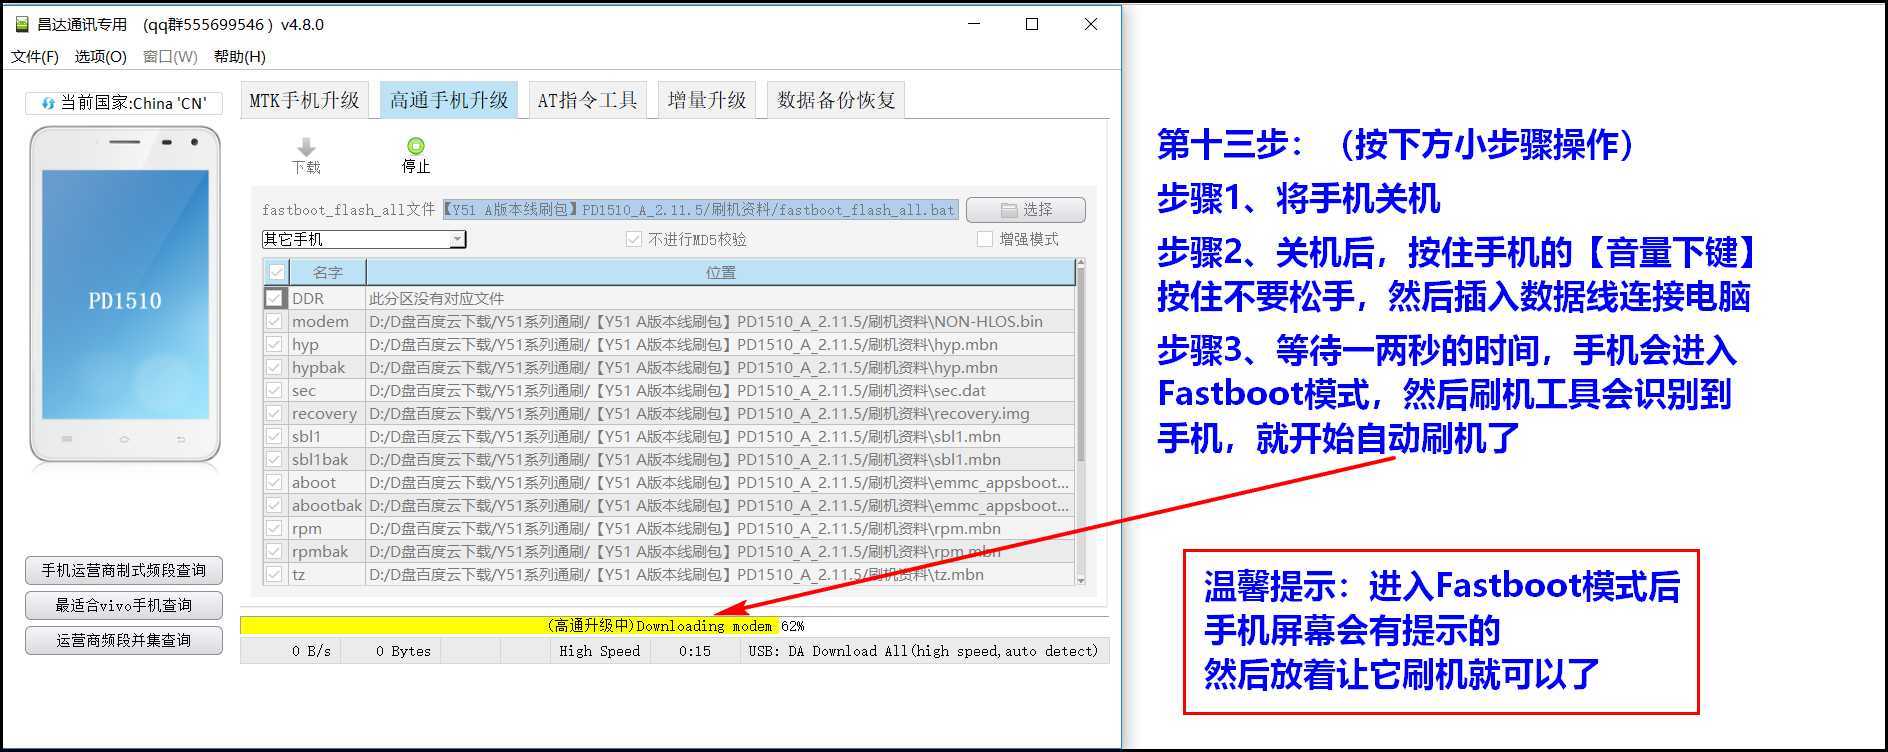Click the green 停止 stop icon
The width and height of the screenshot is (1888, 752).
416,146
